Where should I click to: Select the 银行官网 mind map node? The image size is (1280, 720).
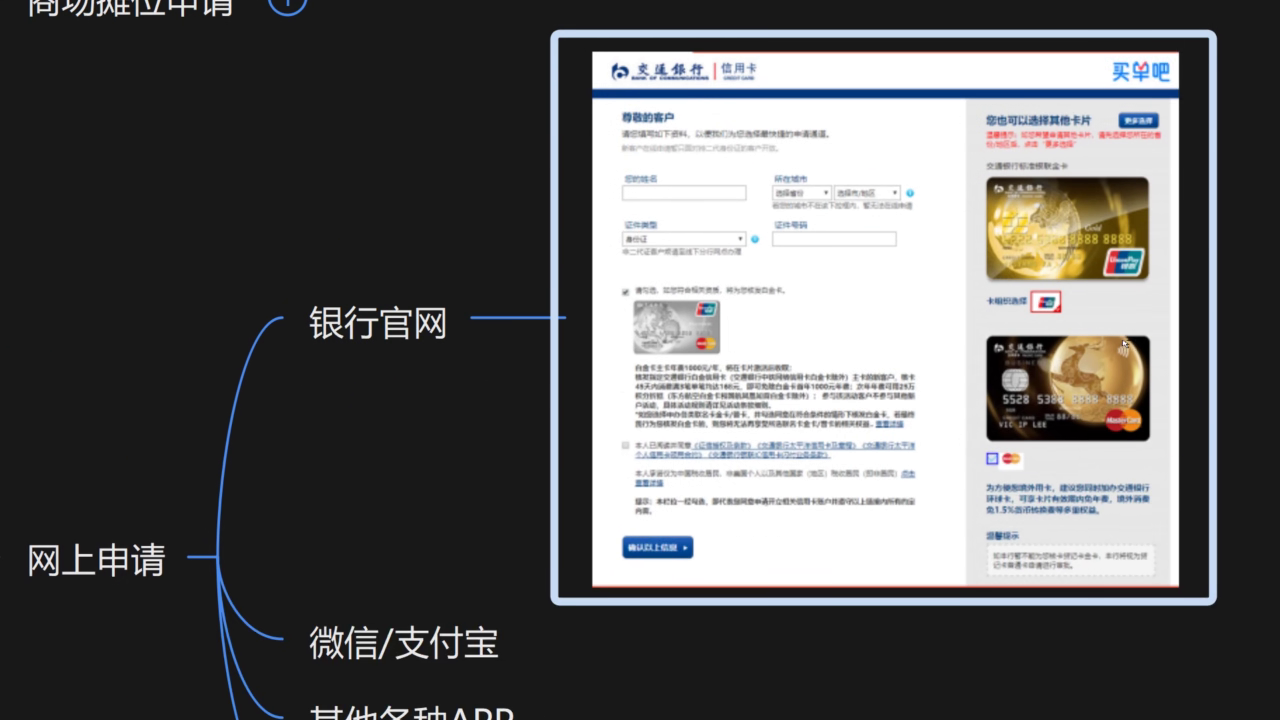click(377, 324)
